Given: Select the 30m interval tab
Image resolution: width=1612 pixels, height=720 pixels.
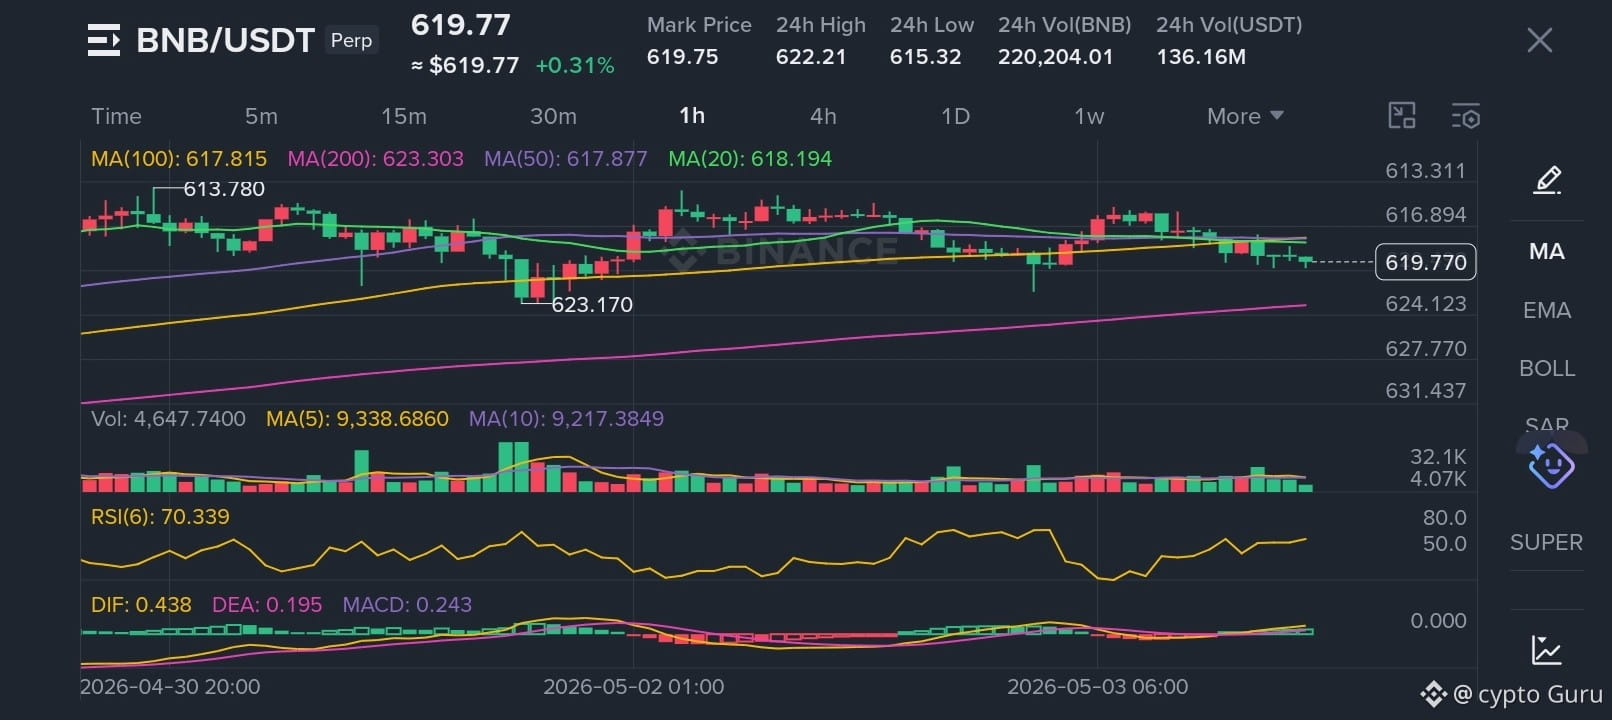Looking at the screenshot, I should (553, 116).
